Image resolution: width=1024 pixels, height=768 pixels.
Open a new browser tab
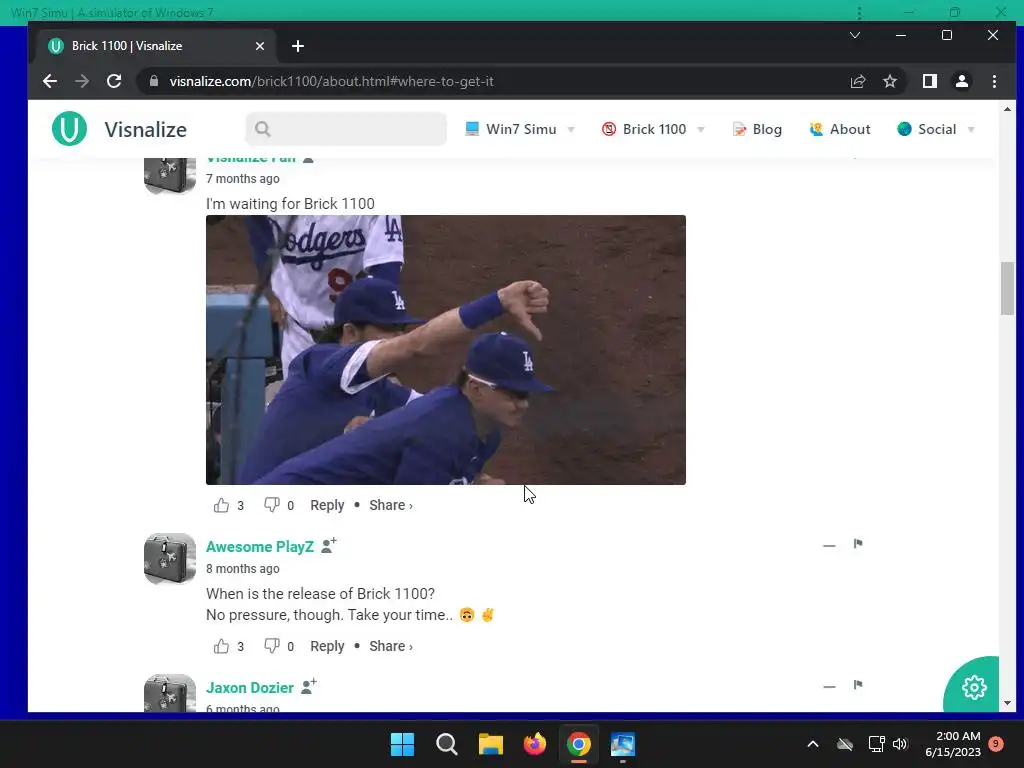tap(298, 46)
